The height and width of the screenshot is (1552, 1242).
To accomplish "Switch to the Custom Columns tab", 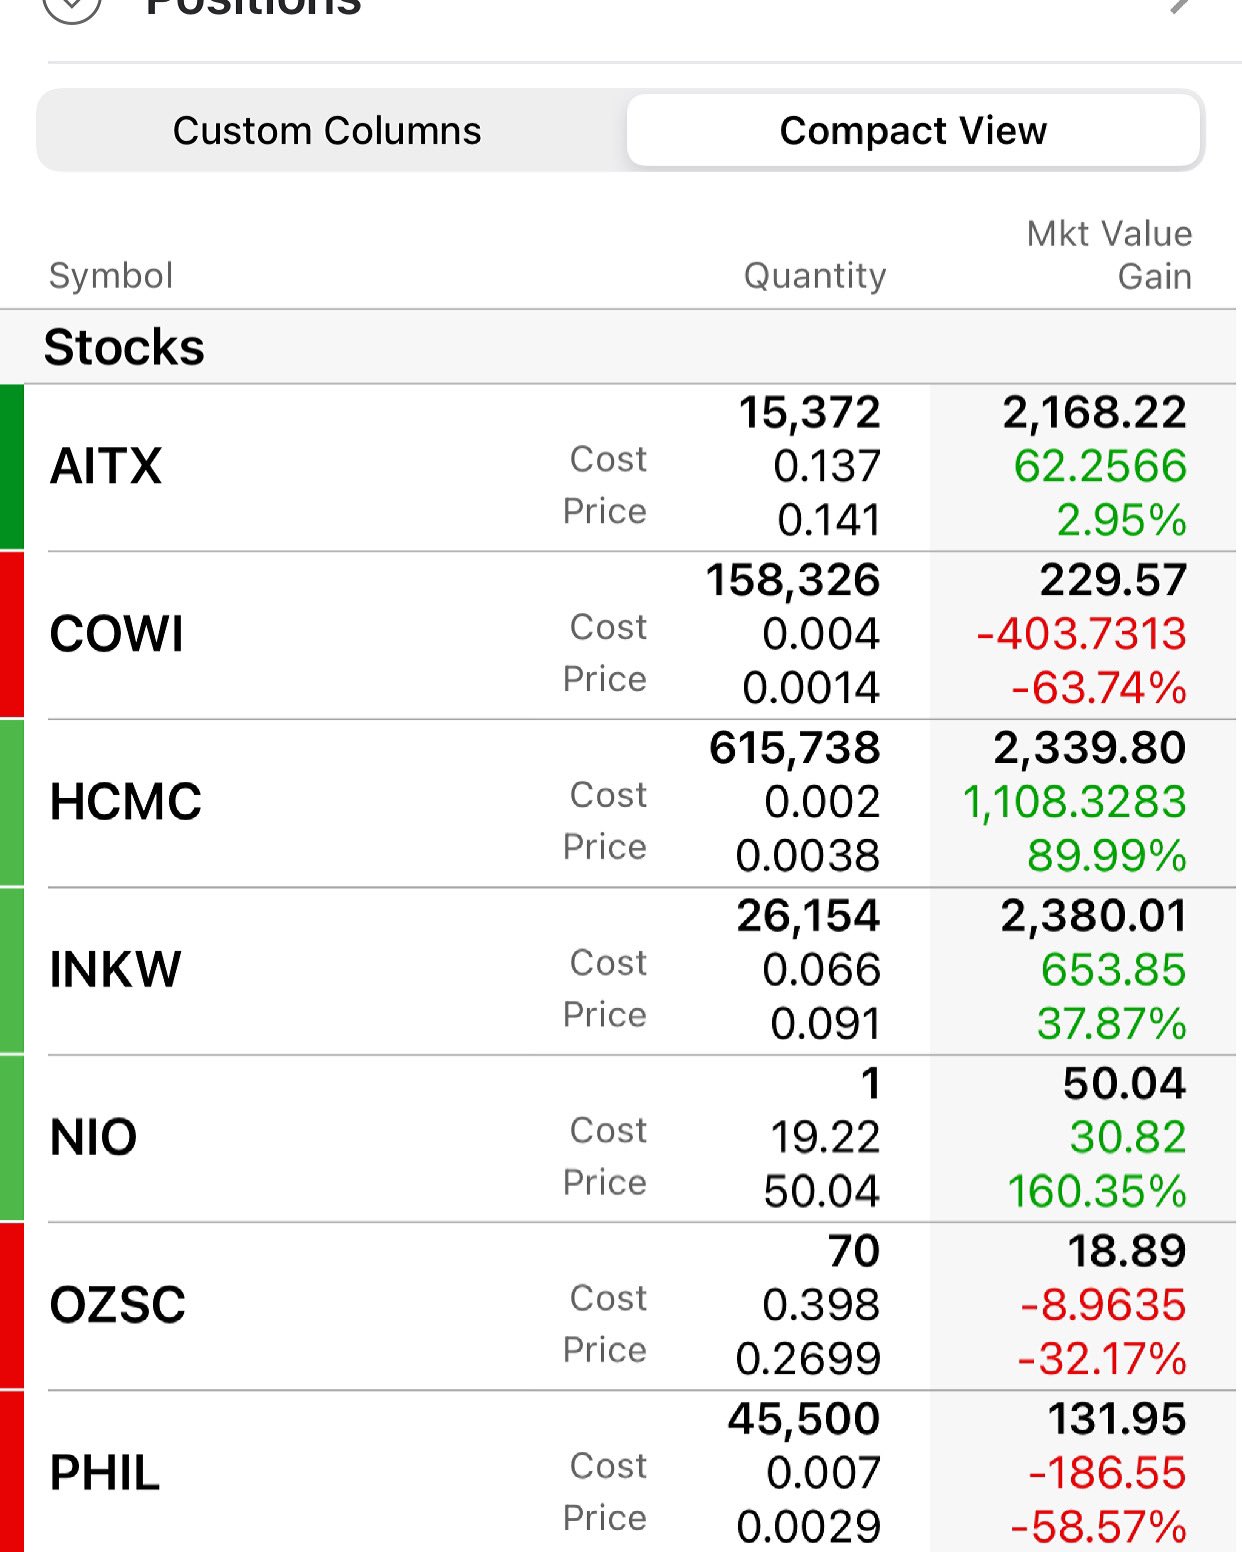I will [x=327, y=131].
